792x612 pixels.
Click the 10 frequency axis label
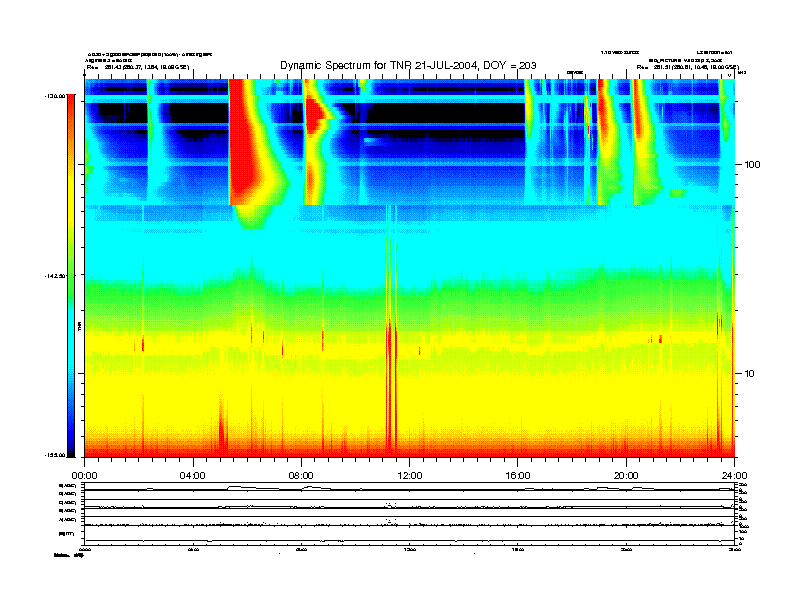click(749, 374)
